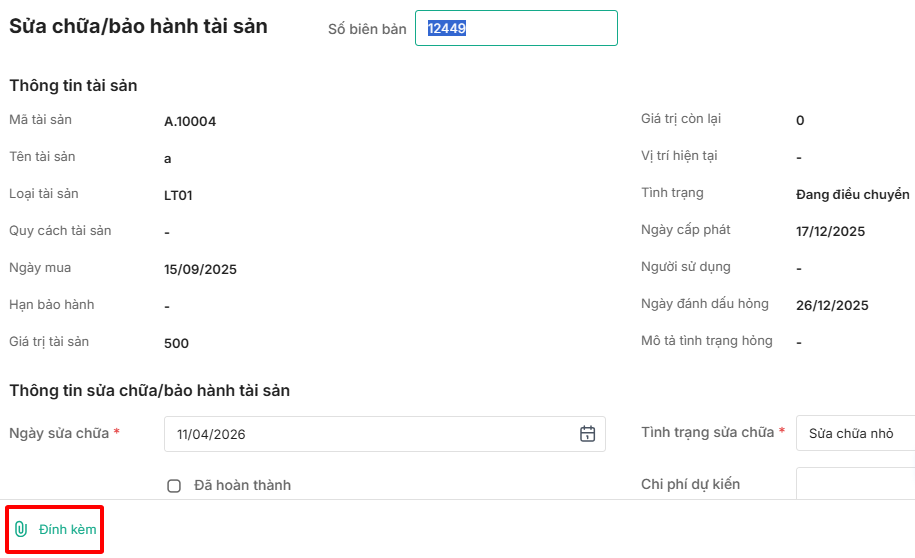The image size is (915, 558).
Task: Click the Ngày cấp phát date 17/12/2025
Action: coord(830,231)
